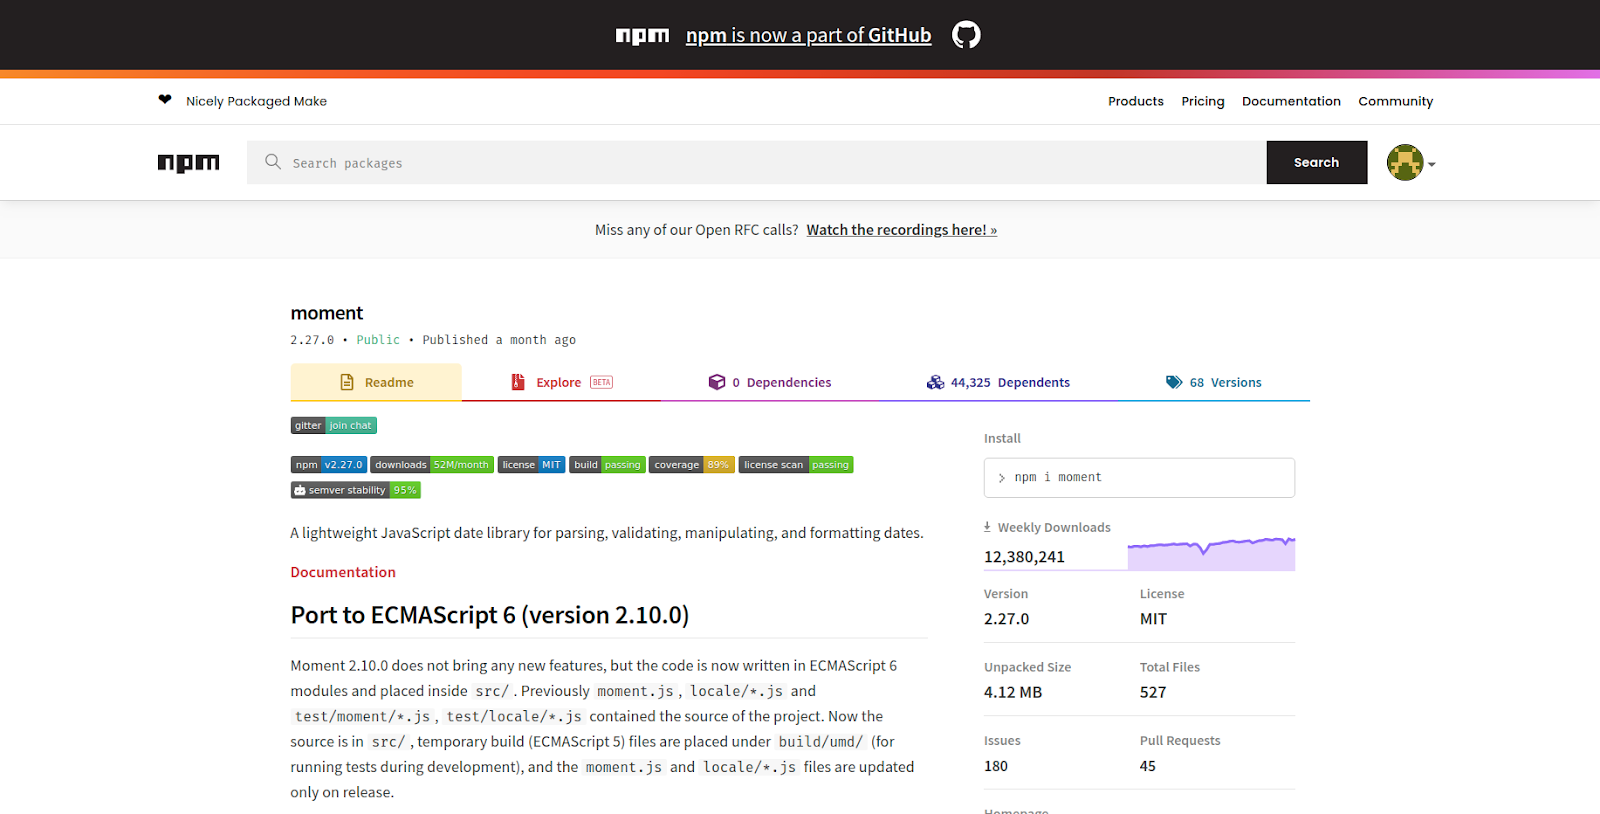Screen dimensions: 1600x814
Task: Click the Unpacked Size value 4.12 MB
Action: tap(1013, 692)
